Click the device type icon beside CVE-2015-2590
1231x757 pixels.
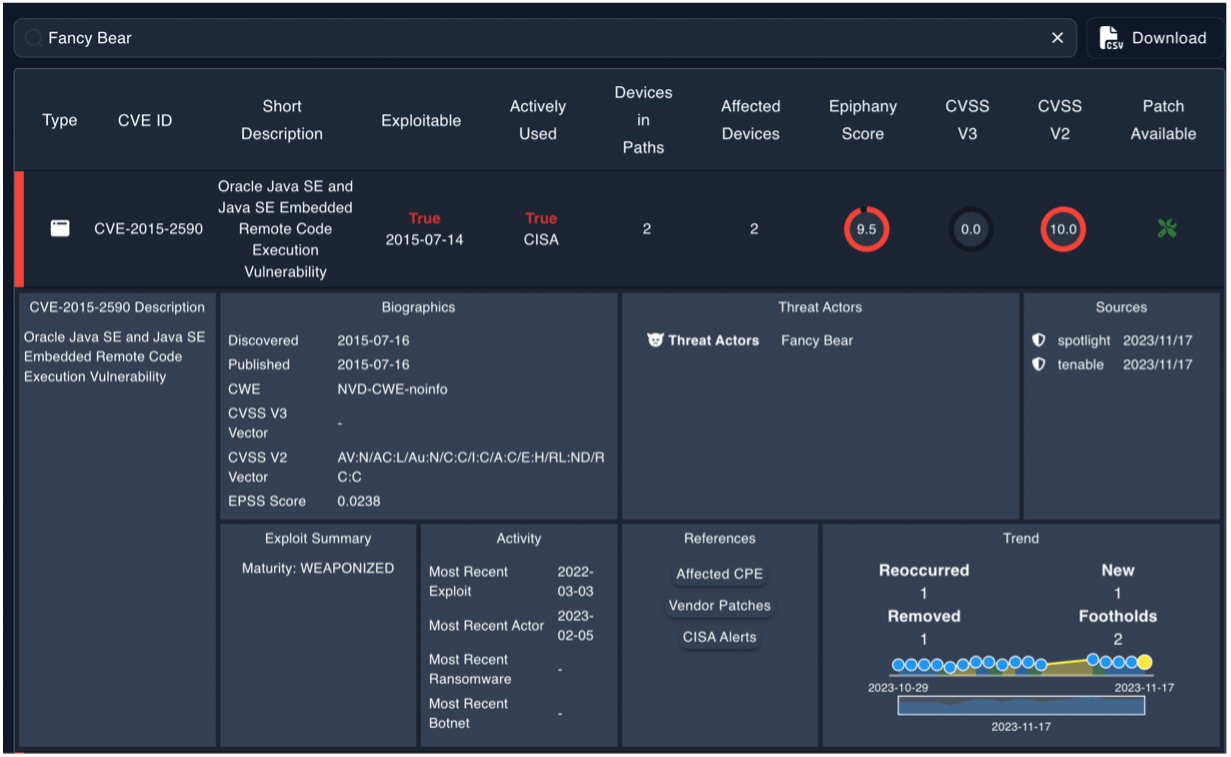coord(60,228)
